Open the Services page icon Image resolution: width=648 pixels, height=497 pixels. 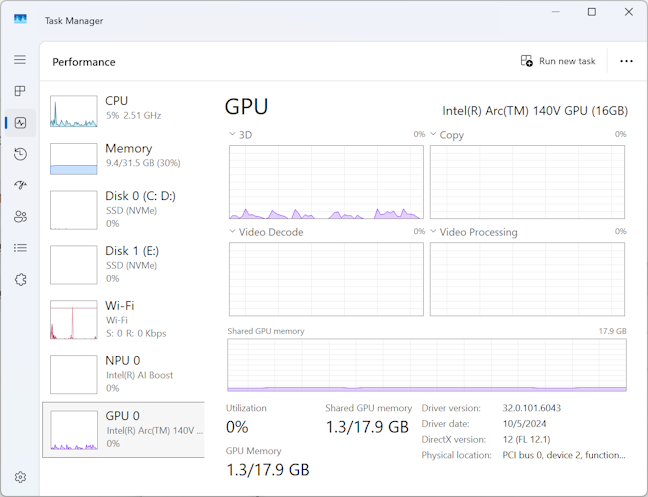tap(20, 280)
